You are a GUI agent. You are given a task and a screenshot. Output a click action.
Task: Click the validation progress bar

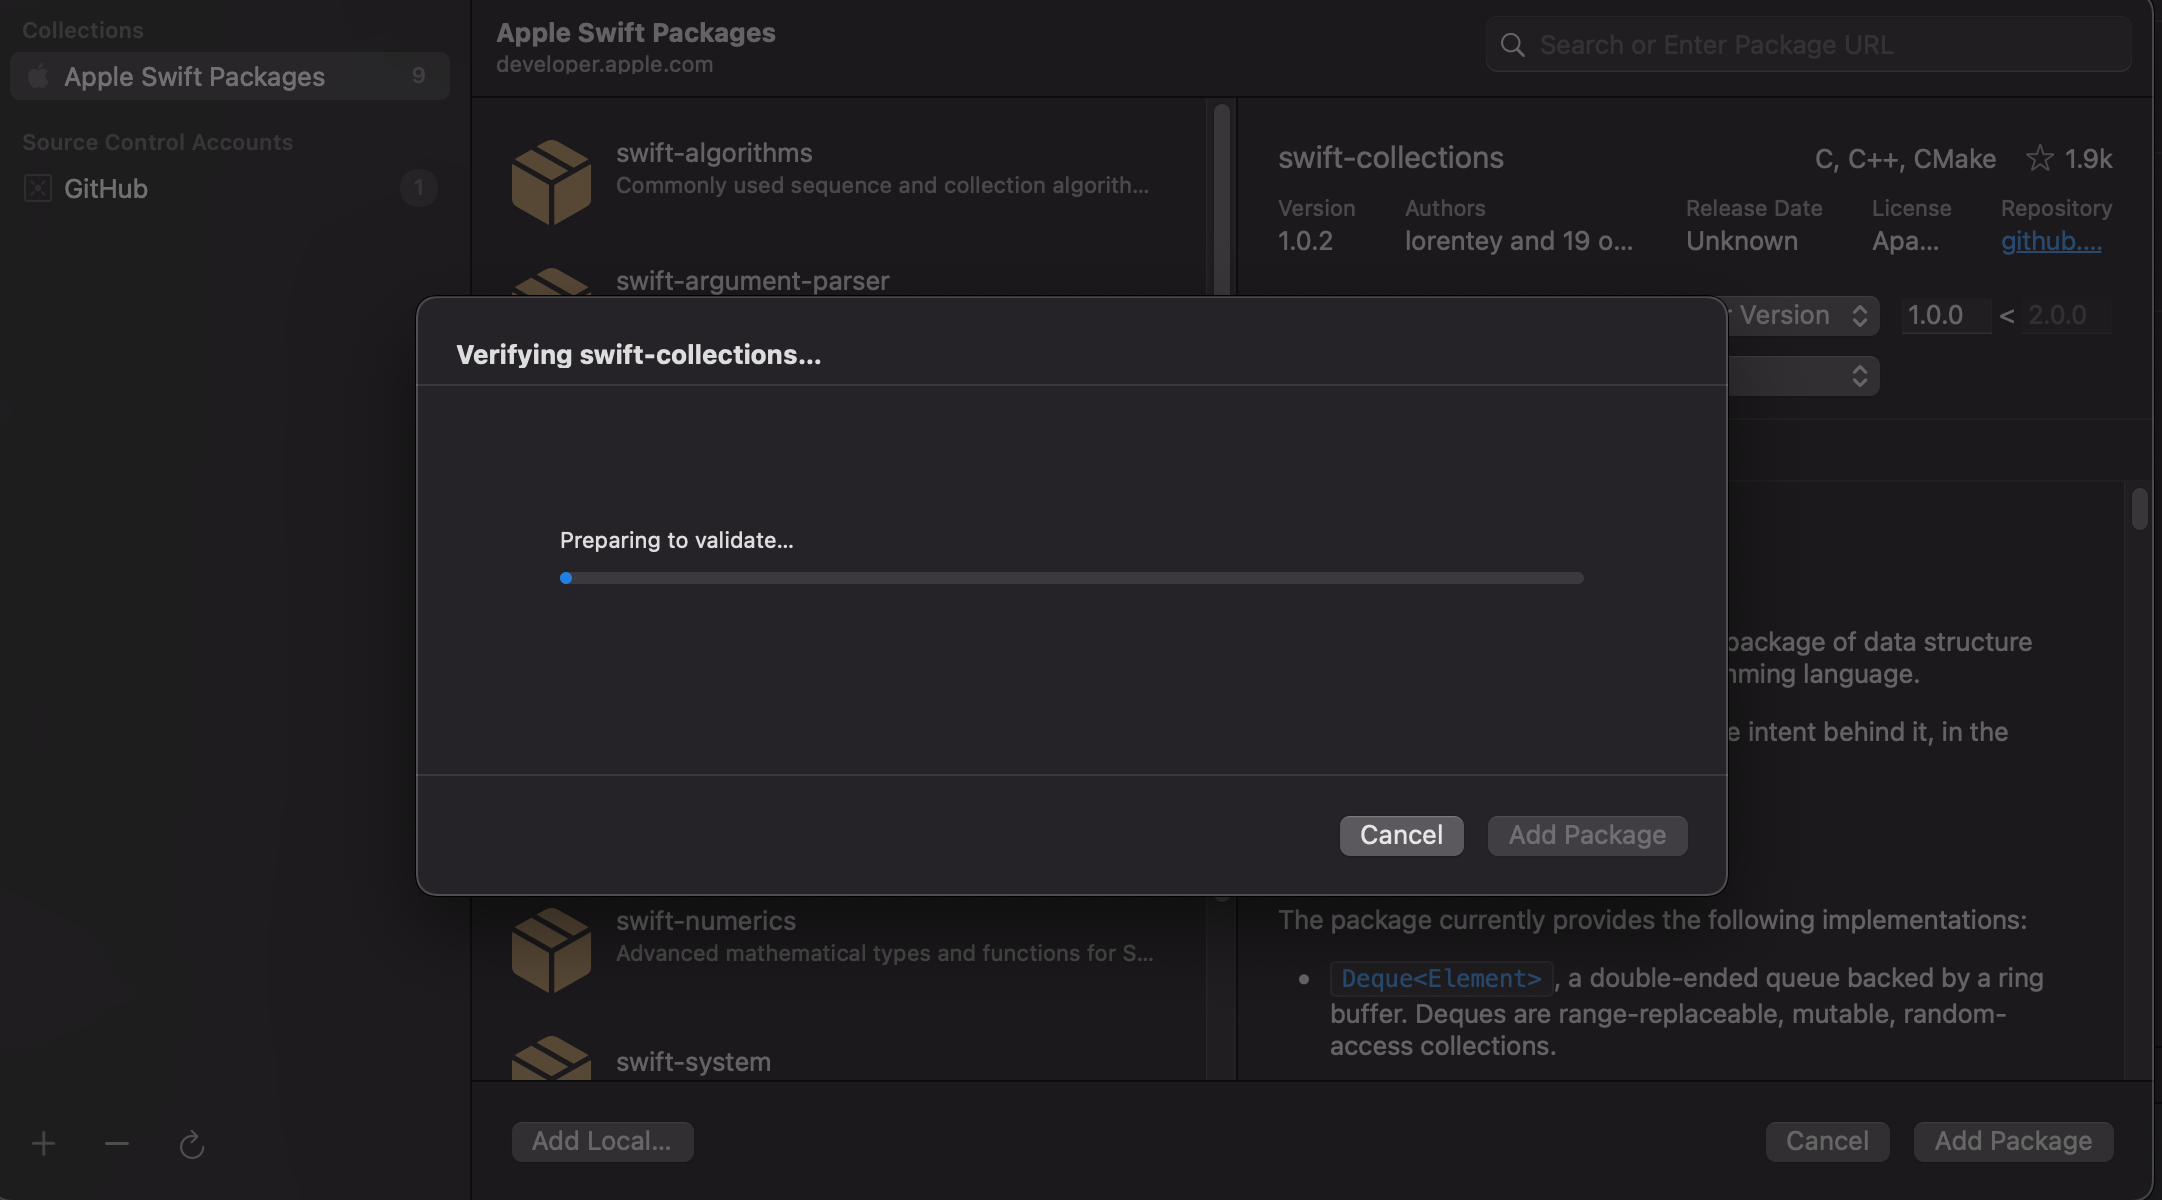(x=1071, y=578)
